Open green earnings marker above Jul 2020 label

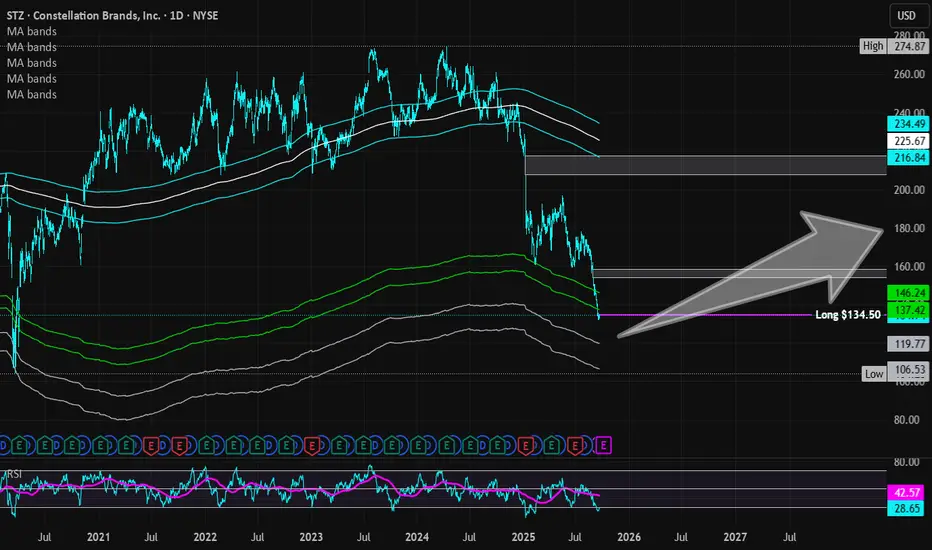(x=45, y=445)
